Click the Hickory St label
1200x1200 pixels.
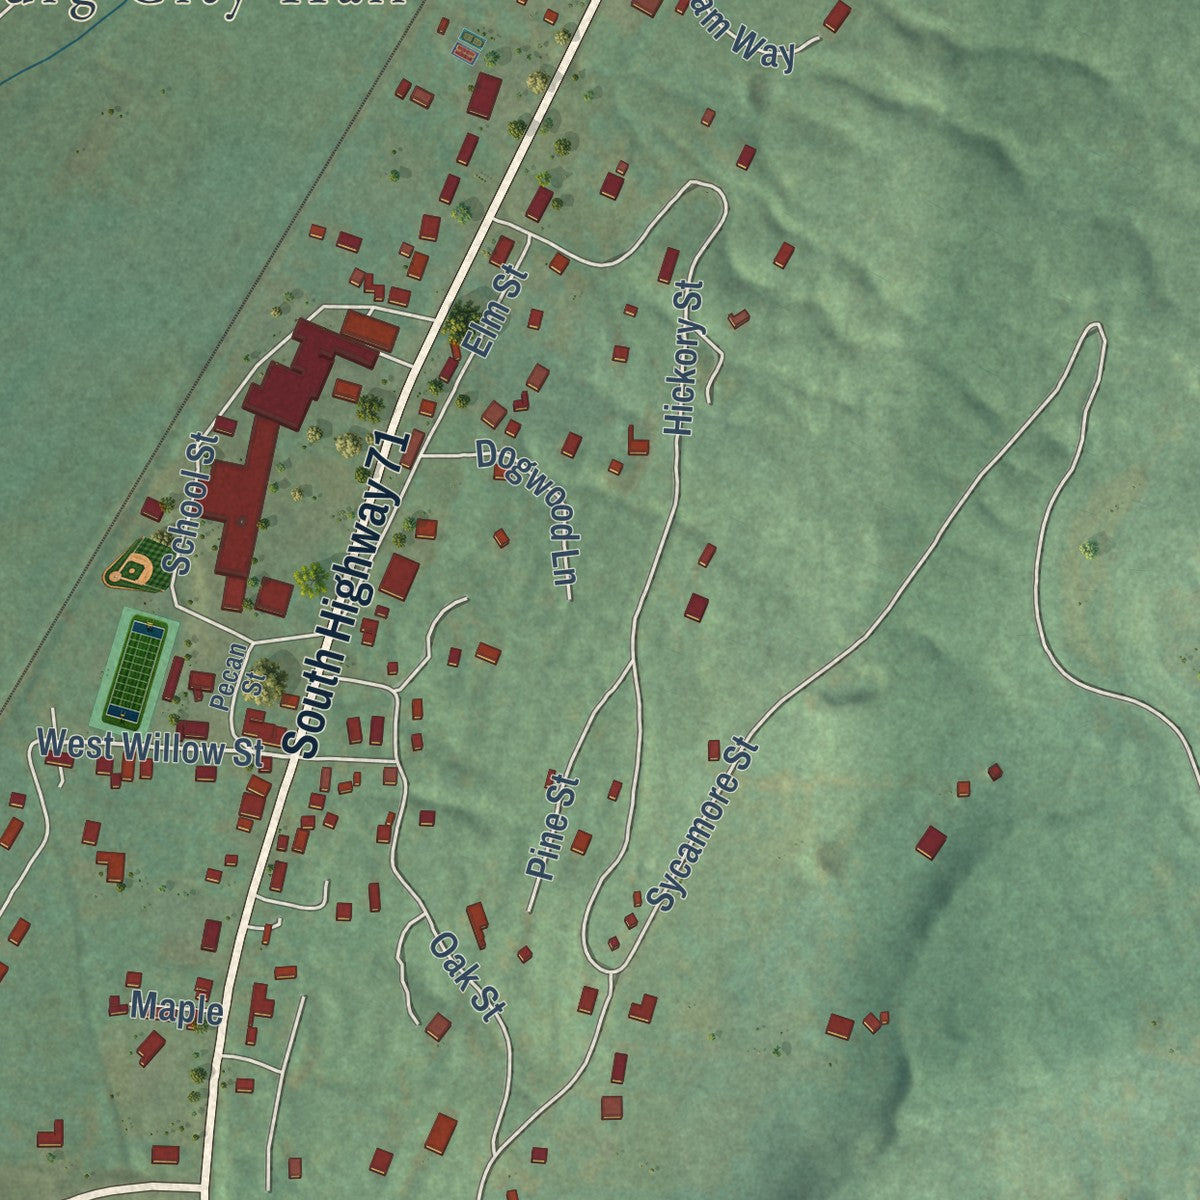click(685, 358)
